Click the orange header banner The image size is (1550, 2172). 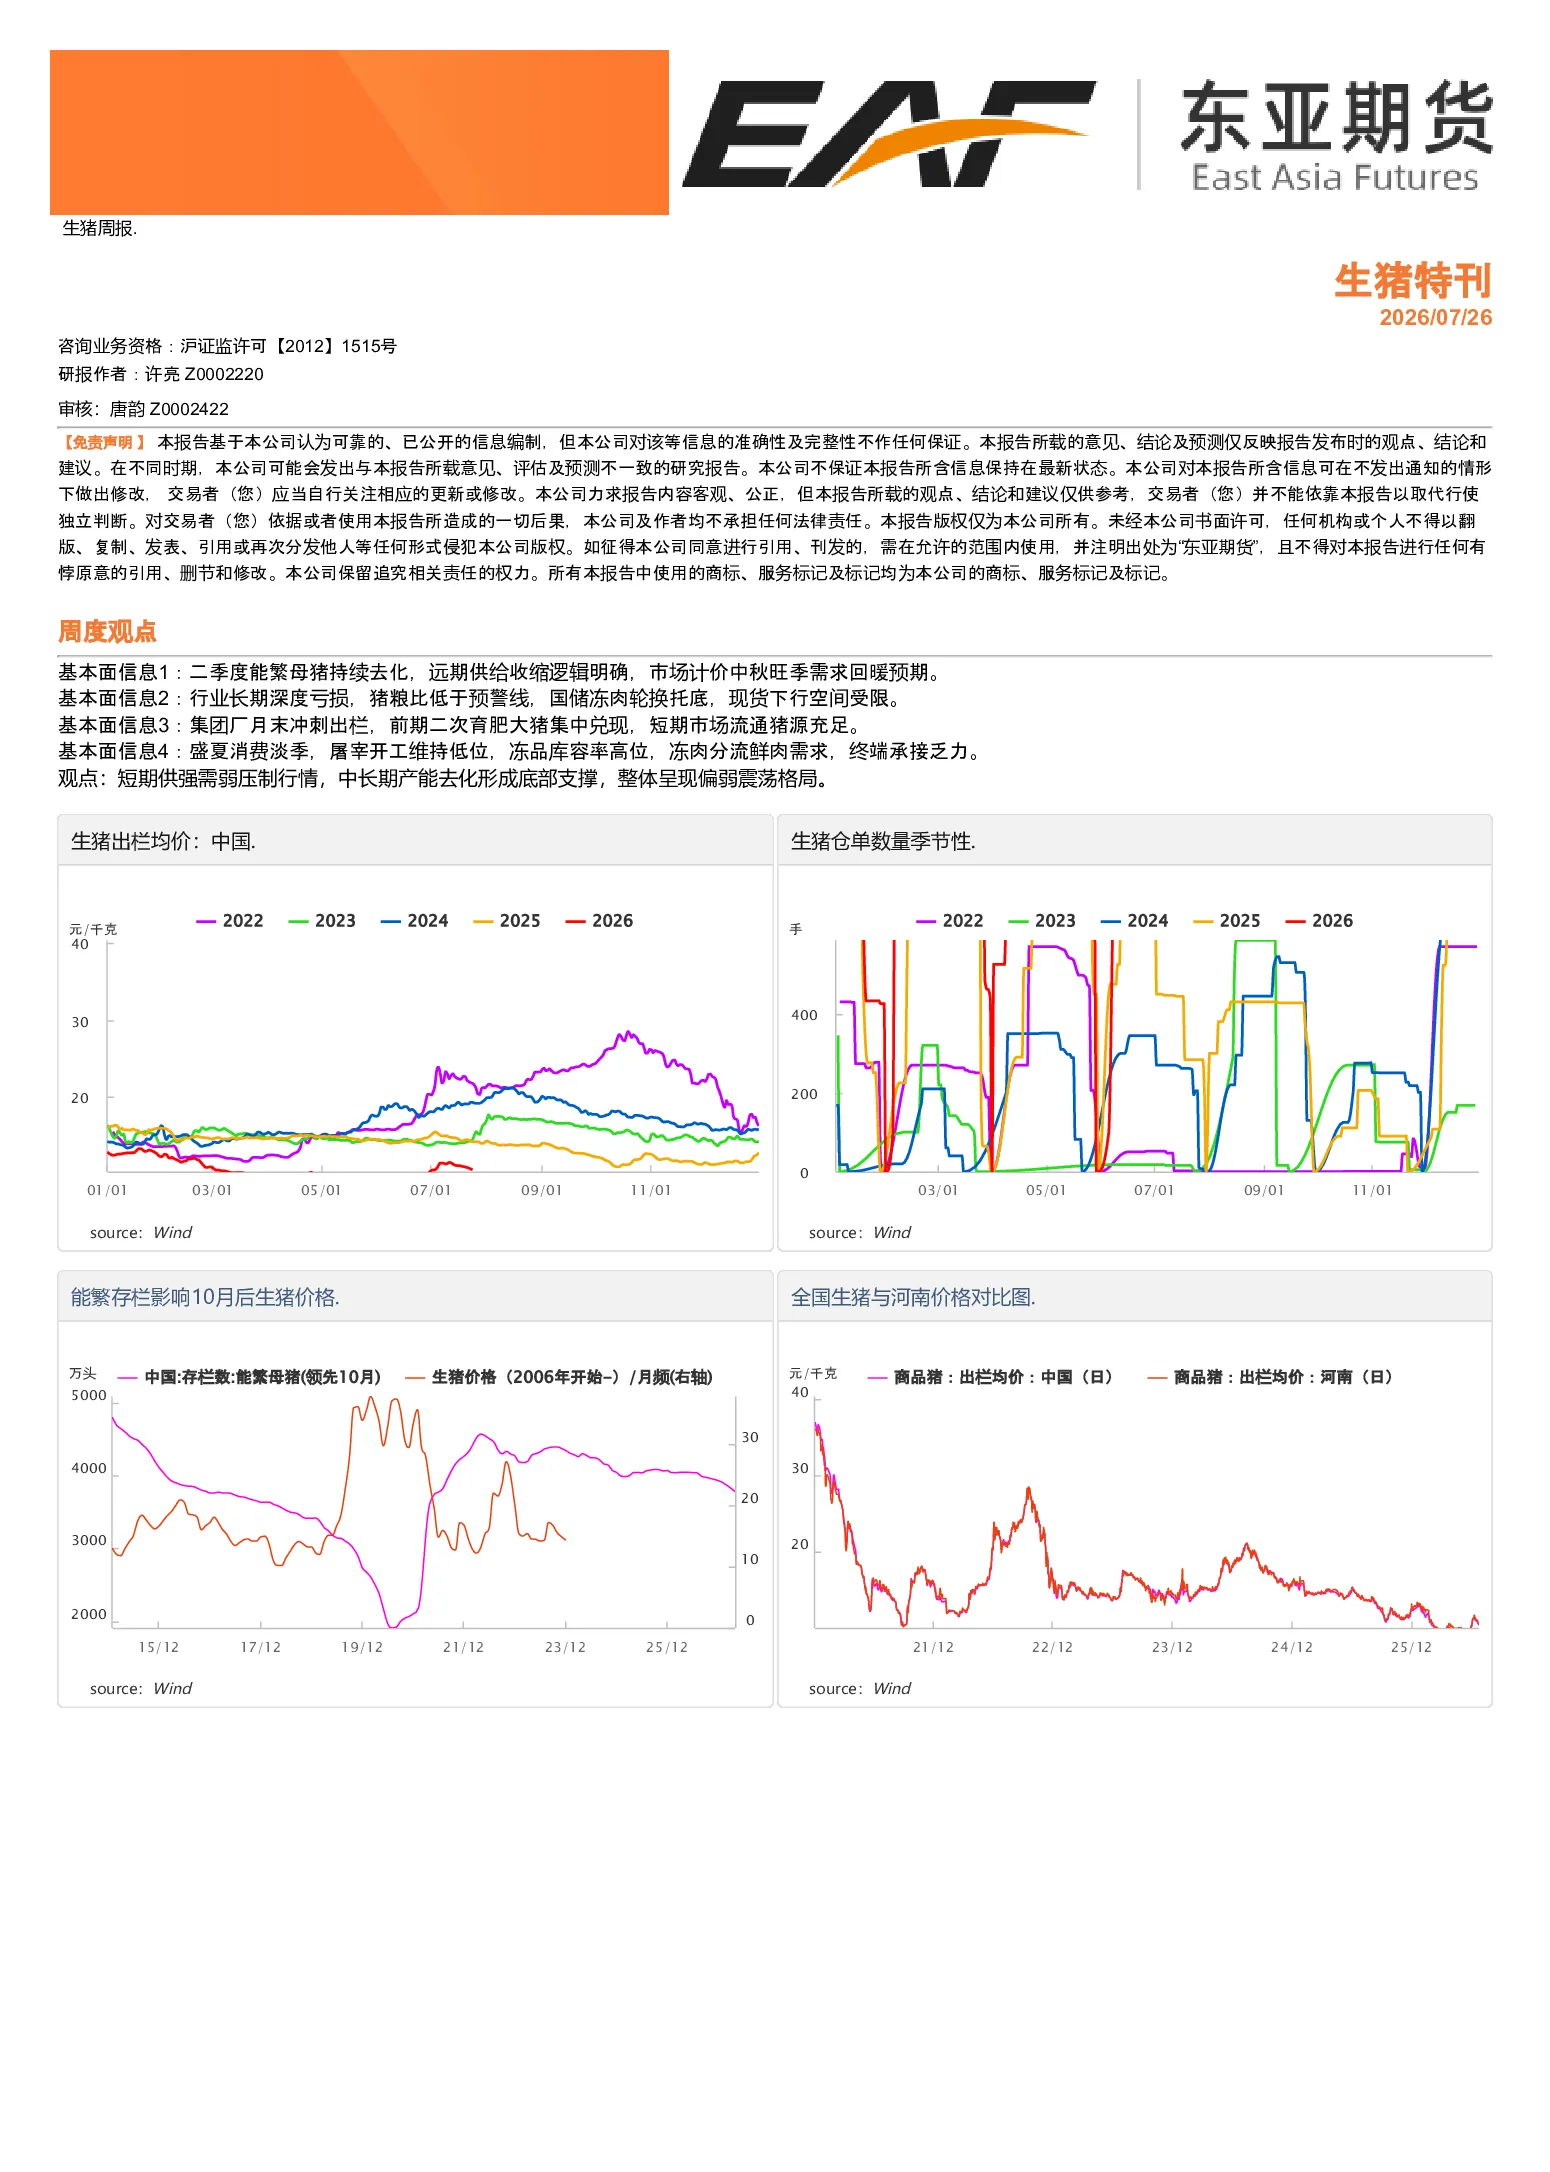pyautogui.click(x=359, y=132)
